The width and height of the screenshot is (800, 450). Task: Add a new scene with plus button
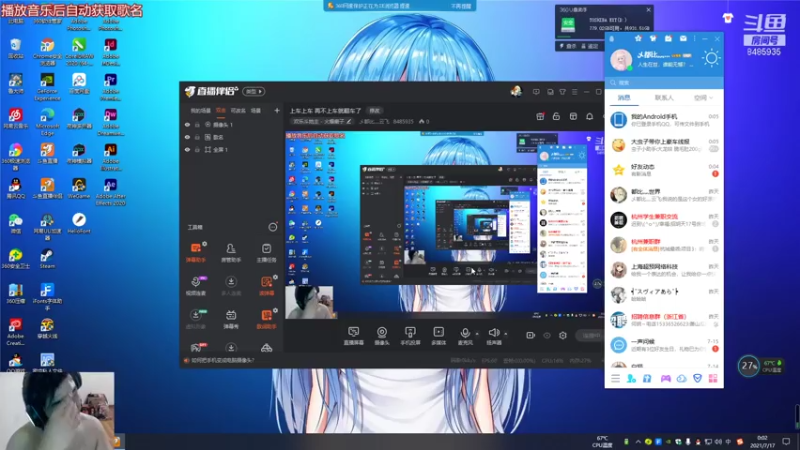pyautogui.click(x=277, y=110)
